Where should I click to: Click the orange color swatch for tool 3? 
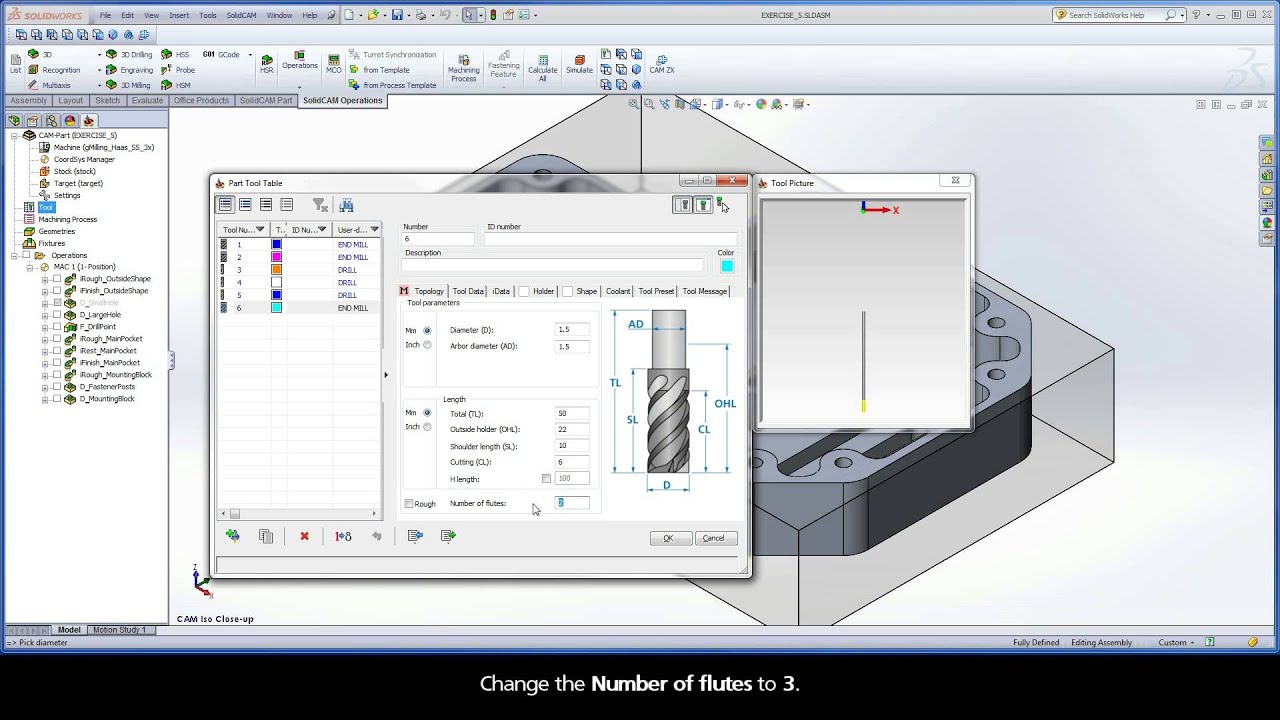coord(277,270)
